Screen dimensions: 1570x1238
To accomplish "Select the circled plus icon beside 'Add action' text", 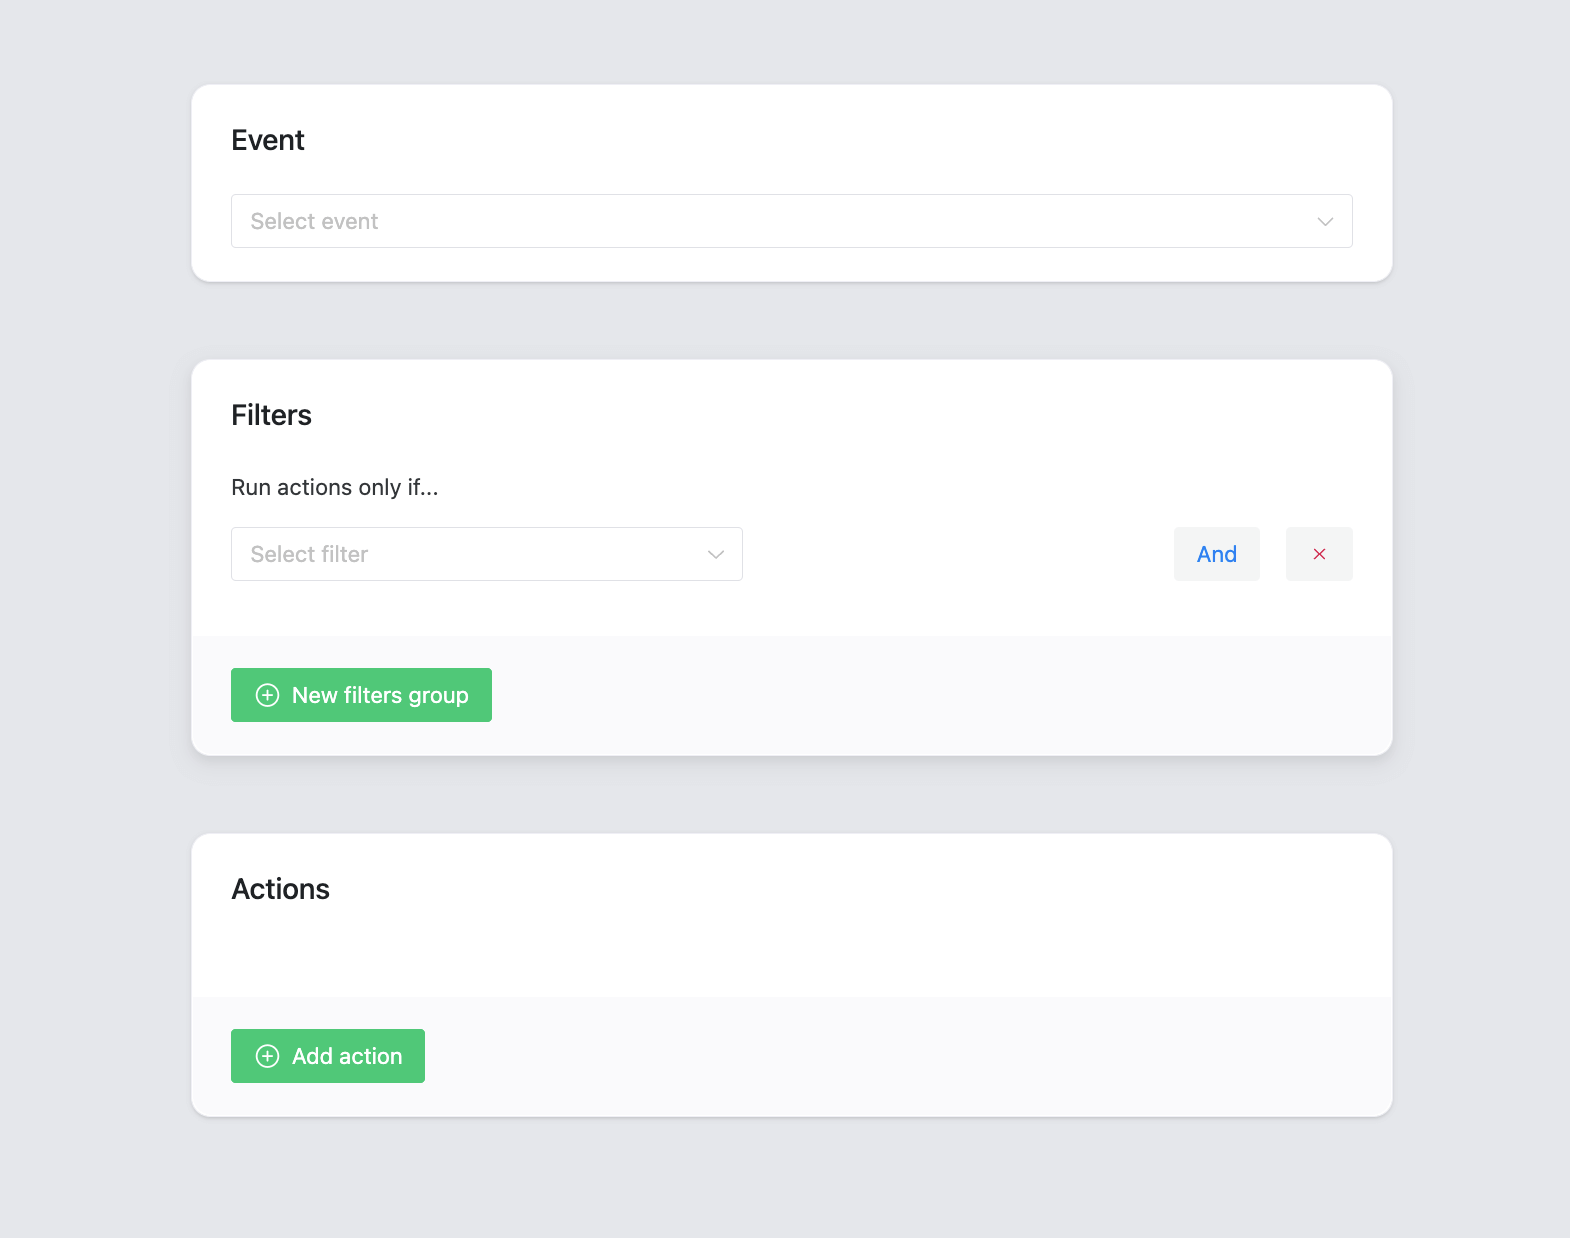I will (x=267, y=1056).
